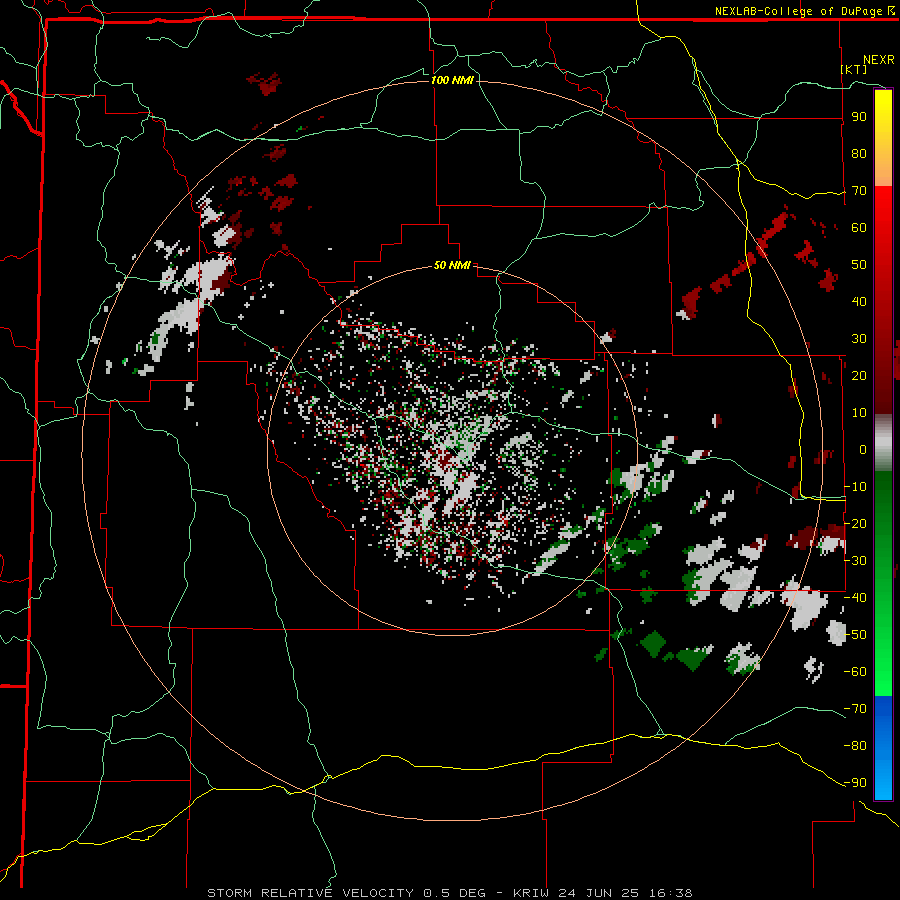Click the 80 value on the velocity scale
The width and height of the screenshot is (900, 900).
click(859, 153)
